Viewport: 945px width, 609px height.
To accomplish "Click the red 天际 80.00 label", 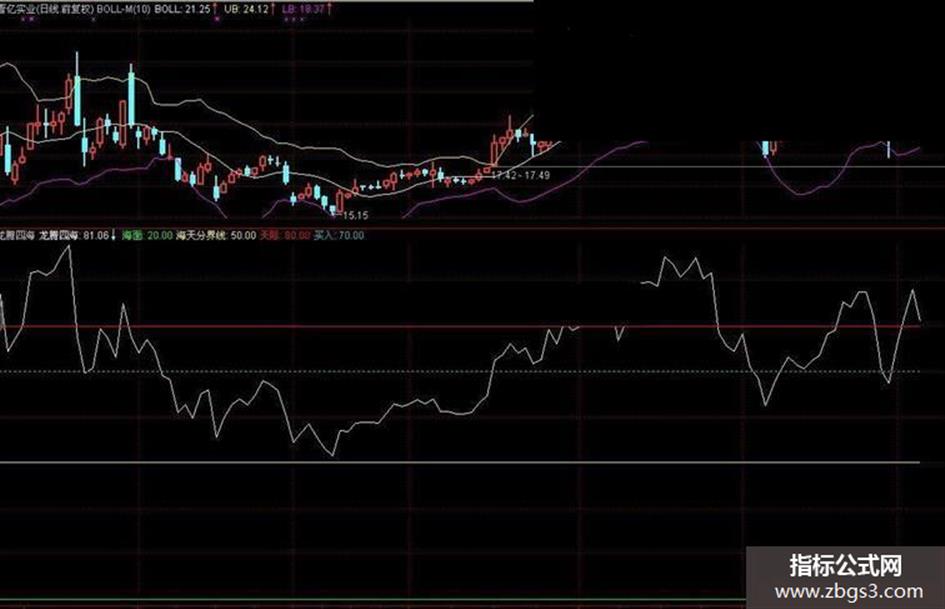I will (284, 235).
